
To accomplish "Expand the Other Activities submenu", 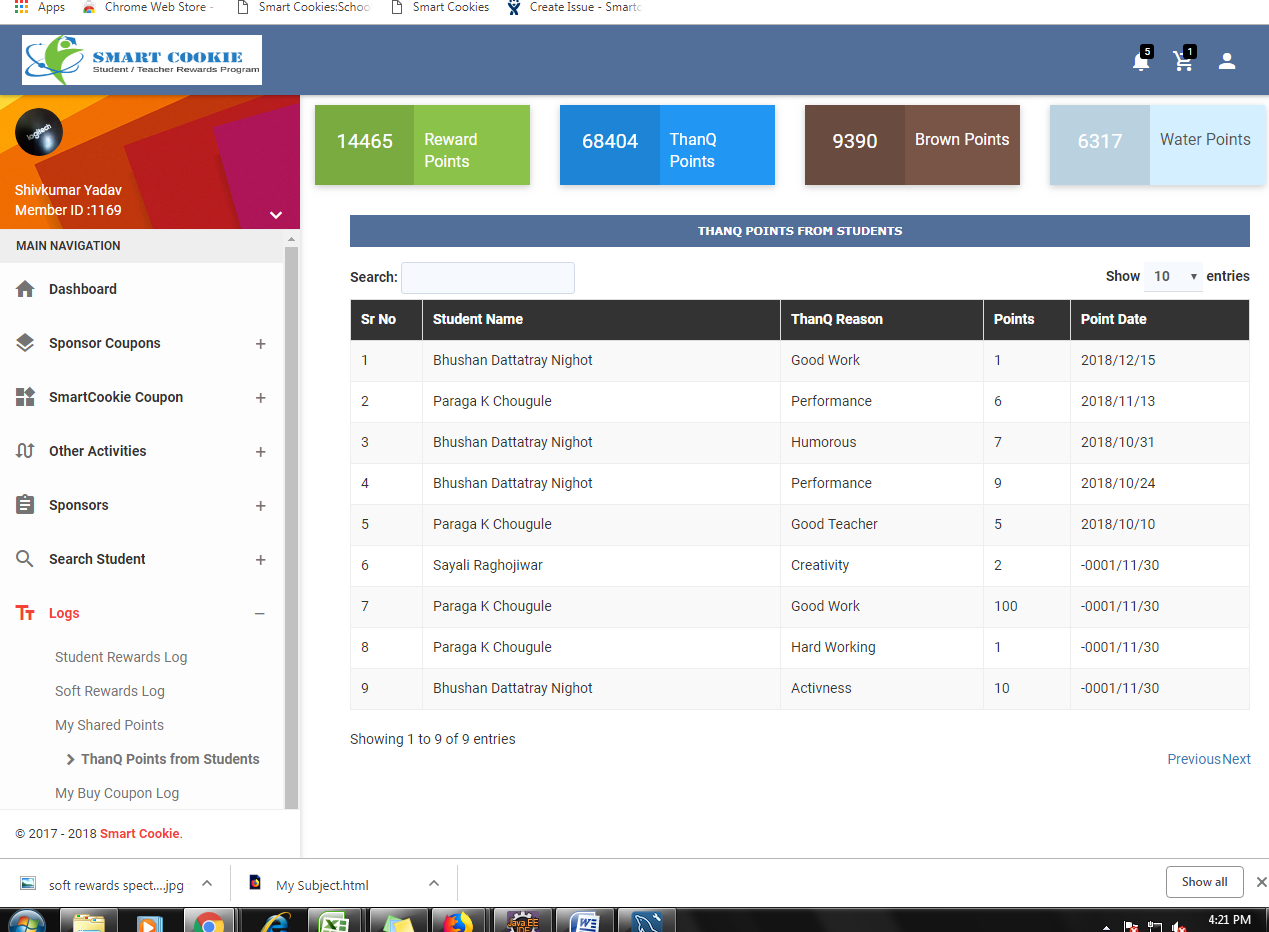I will click(x=260, y=452).
